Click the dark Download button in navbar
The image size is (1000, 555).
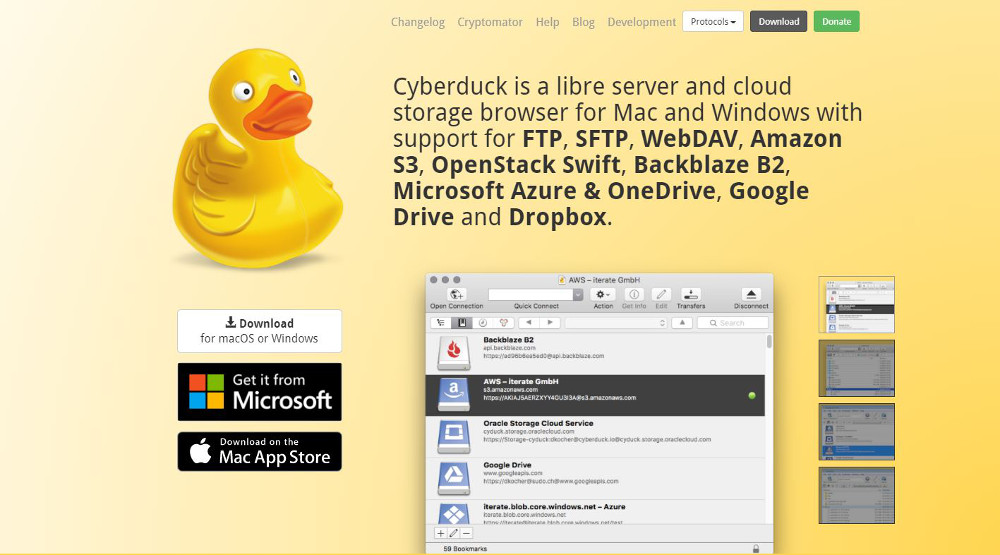point(779,22)
